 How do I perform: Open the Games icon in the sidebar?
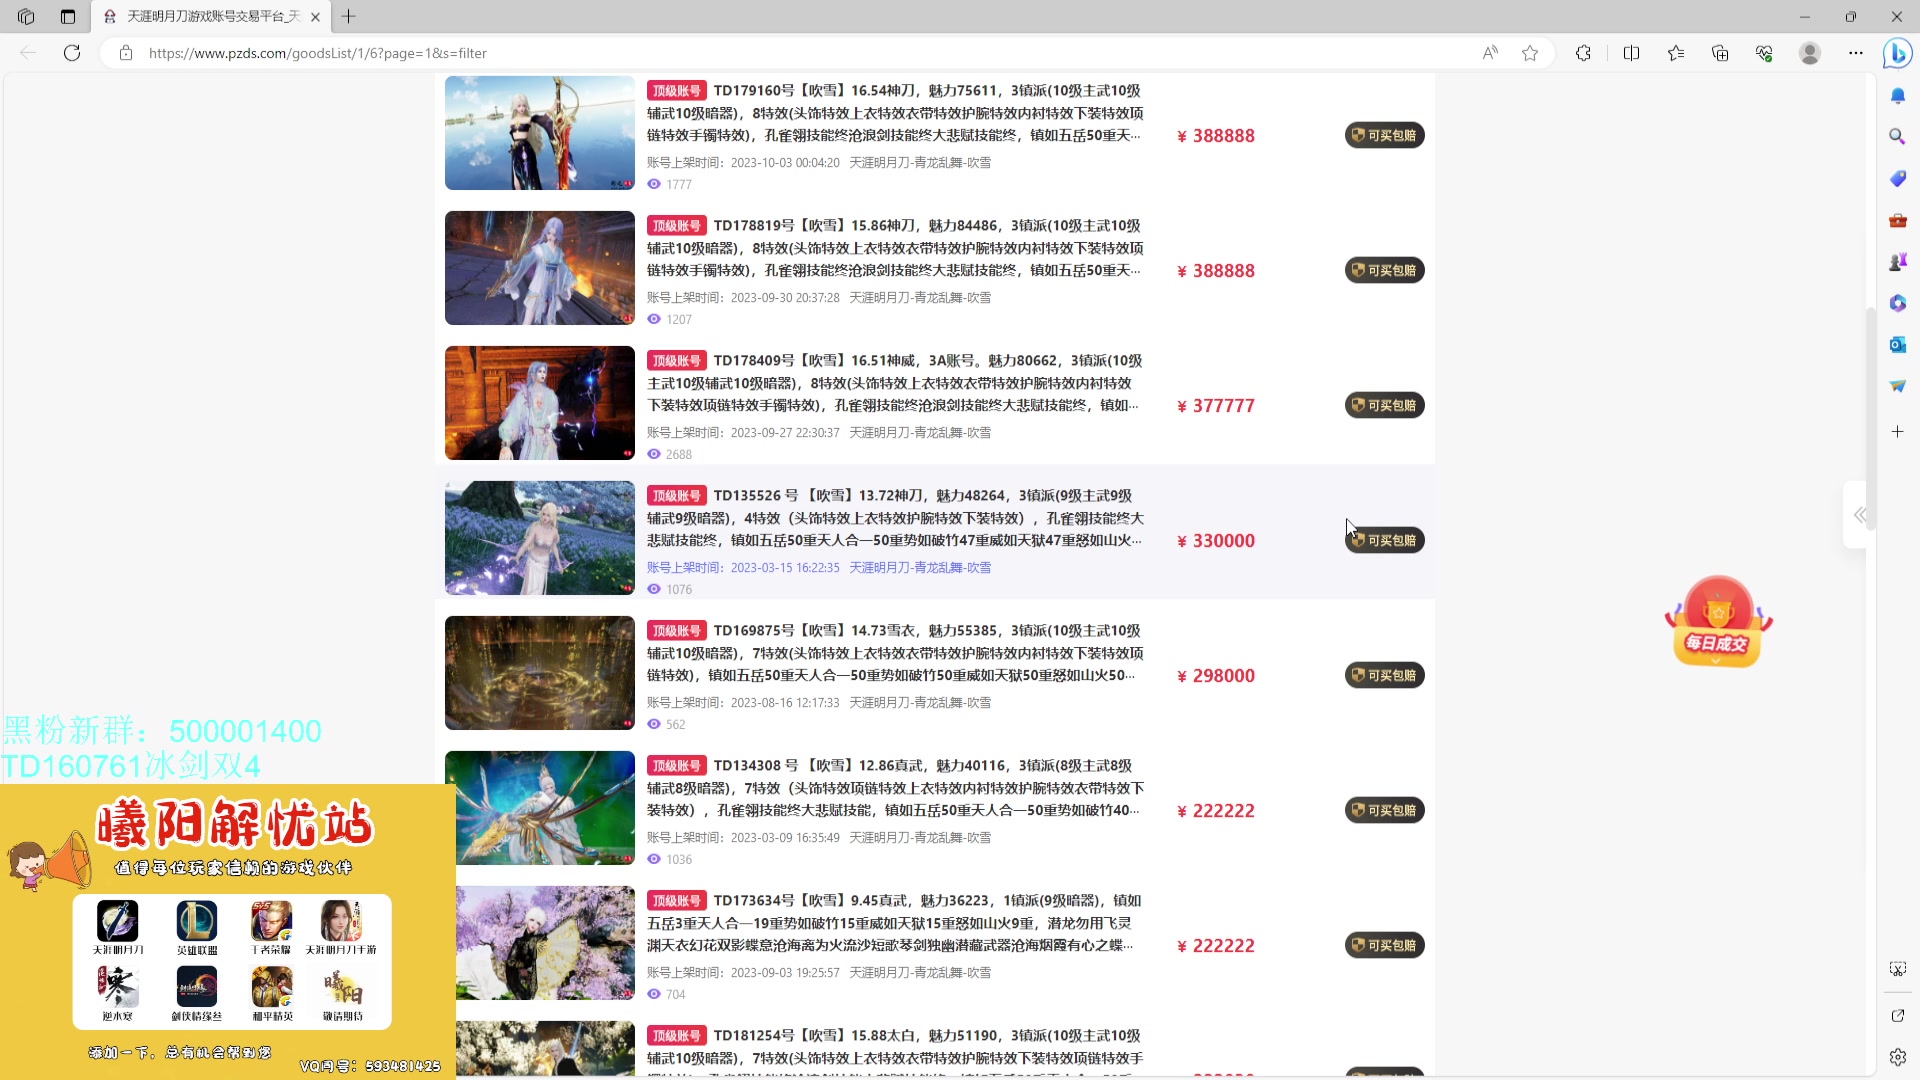coord(1897,262)
